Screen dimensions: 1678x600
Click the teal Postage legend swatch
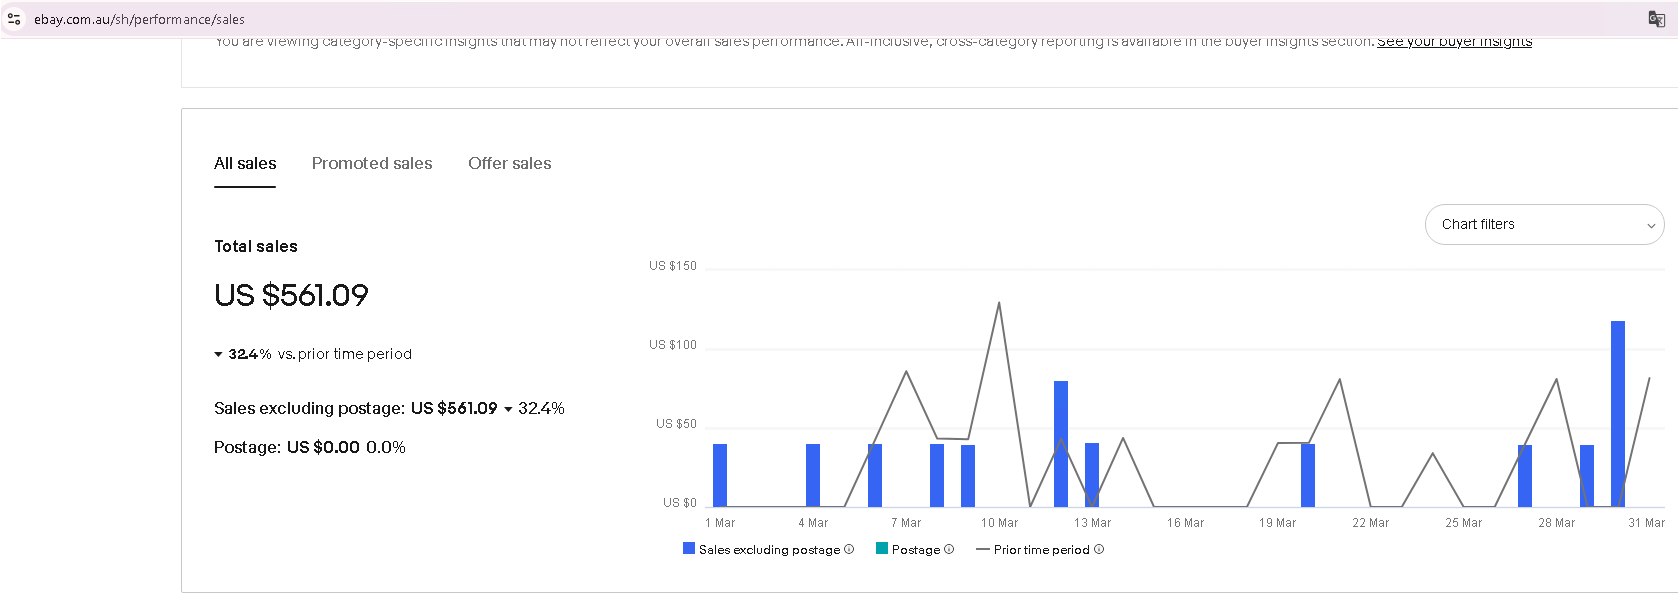(x=882, y=548)
